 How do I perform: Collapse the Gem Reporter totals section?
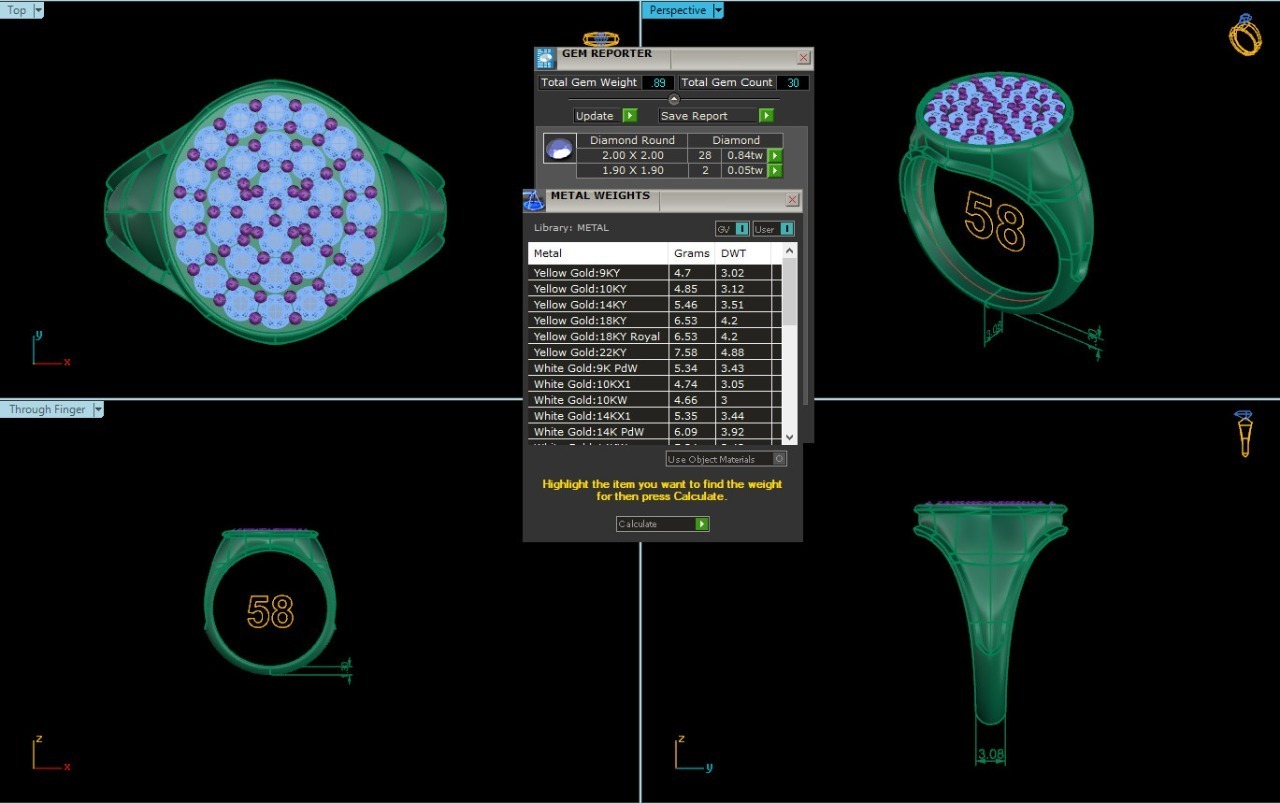[x=673, y=100]
